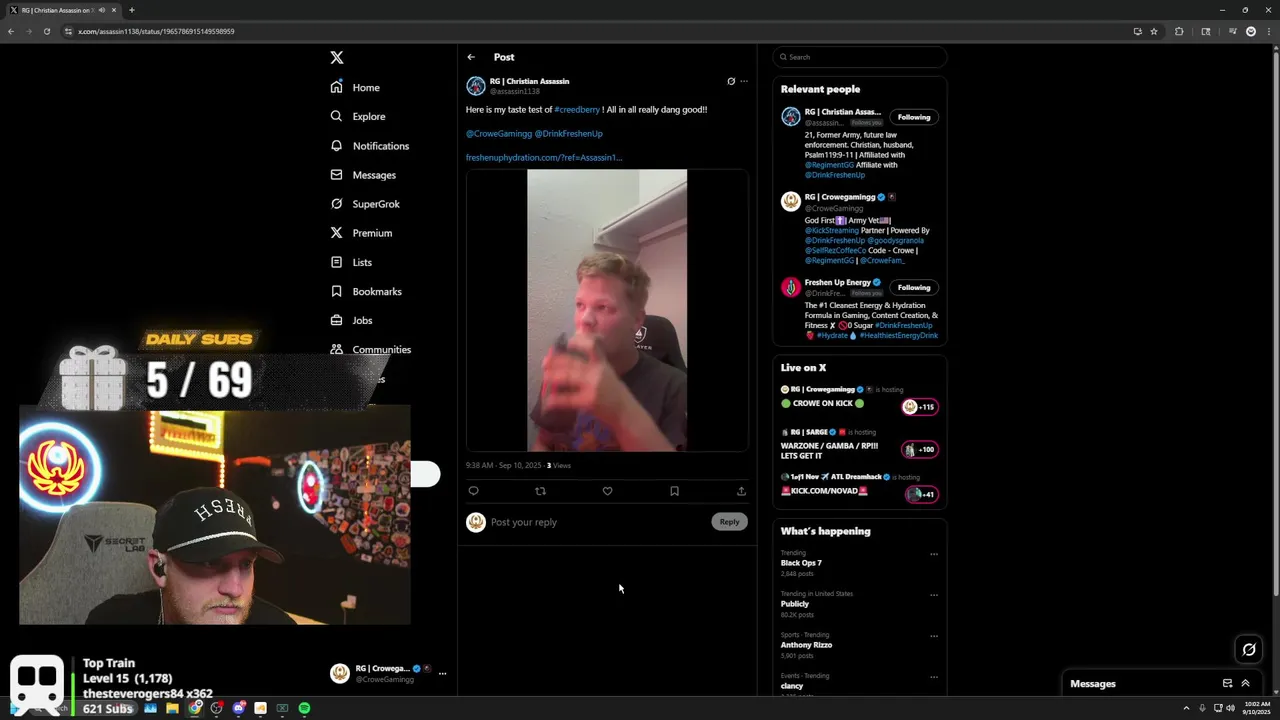Open more options for clancy trend

coord(934,677)
